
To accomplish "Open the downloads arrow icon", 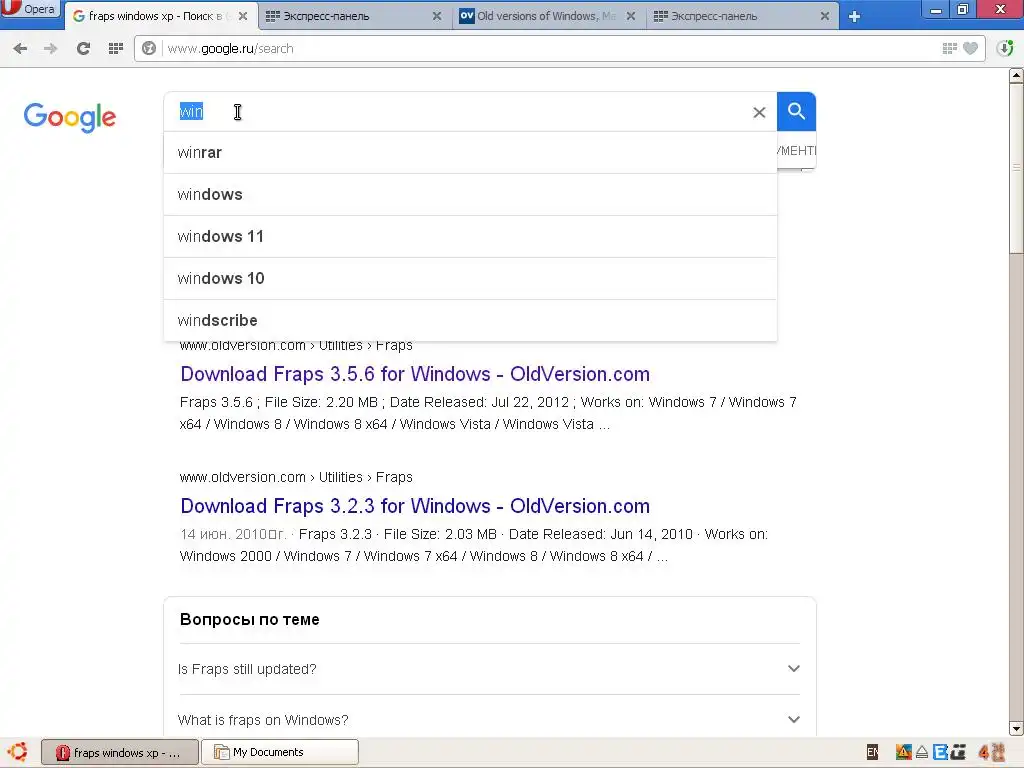I will point(1005,48).
